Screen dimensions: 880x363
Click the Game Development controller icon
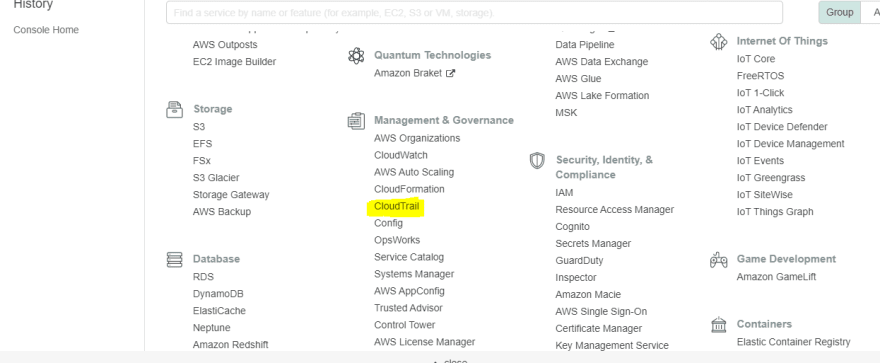click(x=718, y=260)
